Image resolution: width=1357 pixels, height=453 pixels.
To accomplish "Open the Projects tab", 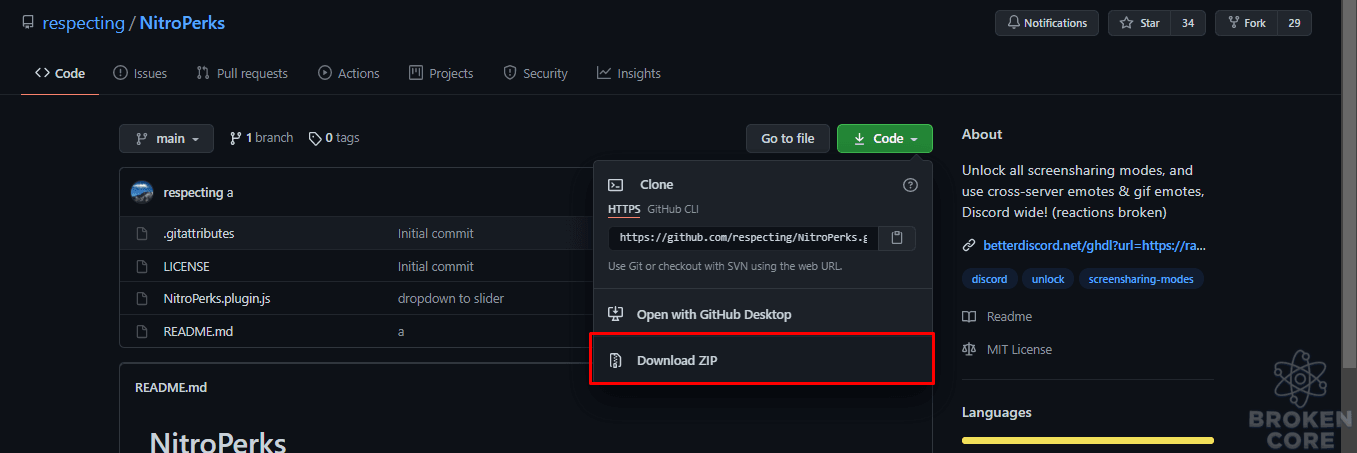I will point(441,73).
